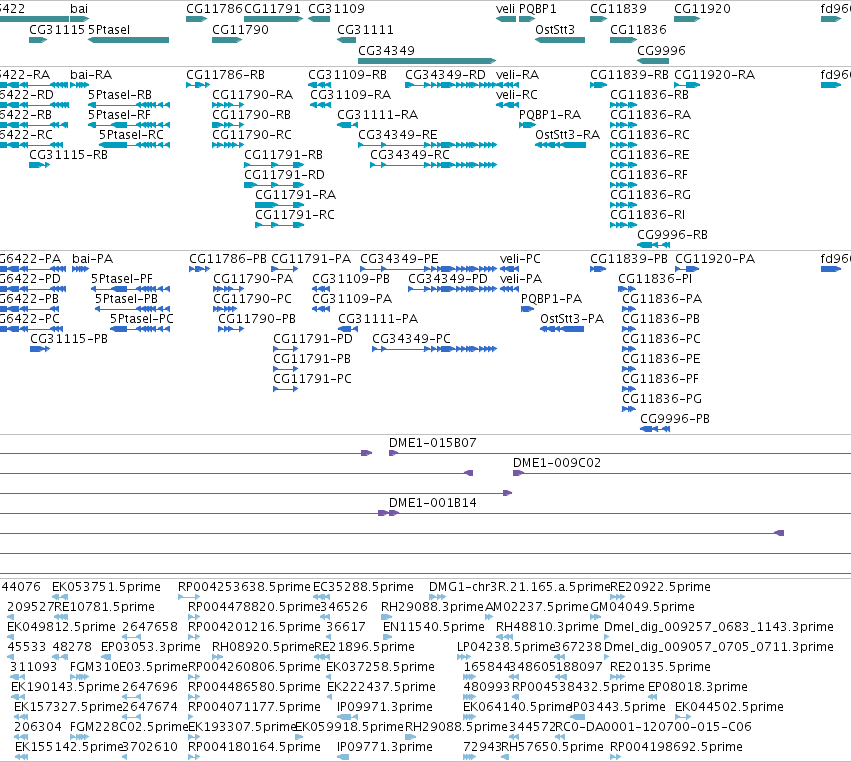Click transcript CG11786-RB
Viewport: 851px width, 762px height.
pos(225,74)
